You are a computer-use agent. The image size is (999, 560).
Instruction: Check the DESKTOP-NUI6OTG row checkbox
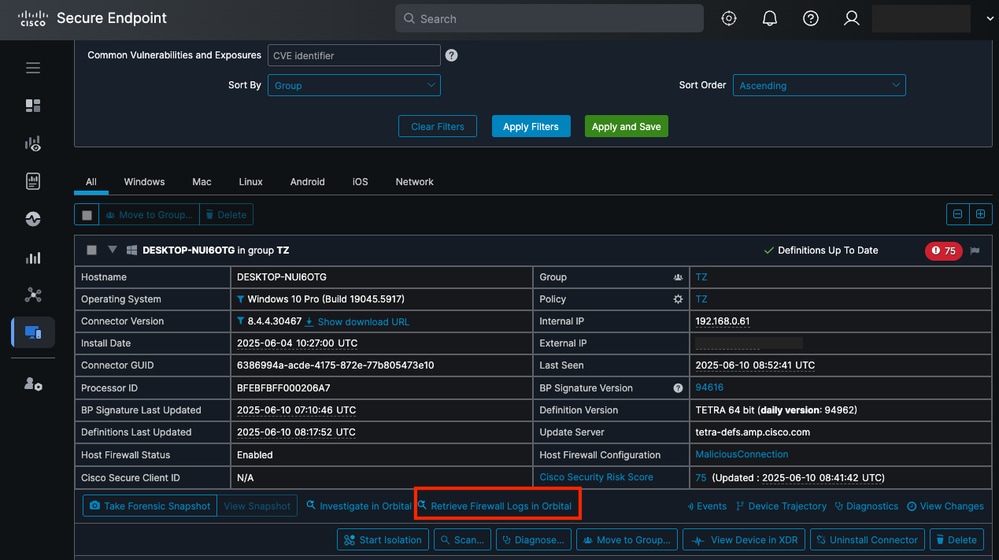(x=92, y=250)
